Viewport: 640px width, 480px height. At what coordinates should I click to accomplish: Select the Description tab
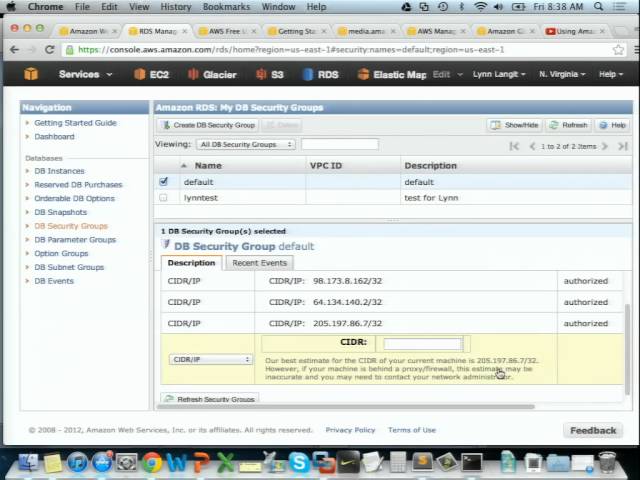coord(191,263)
